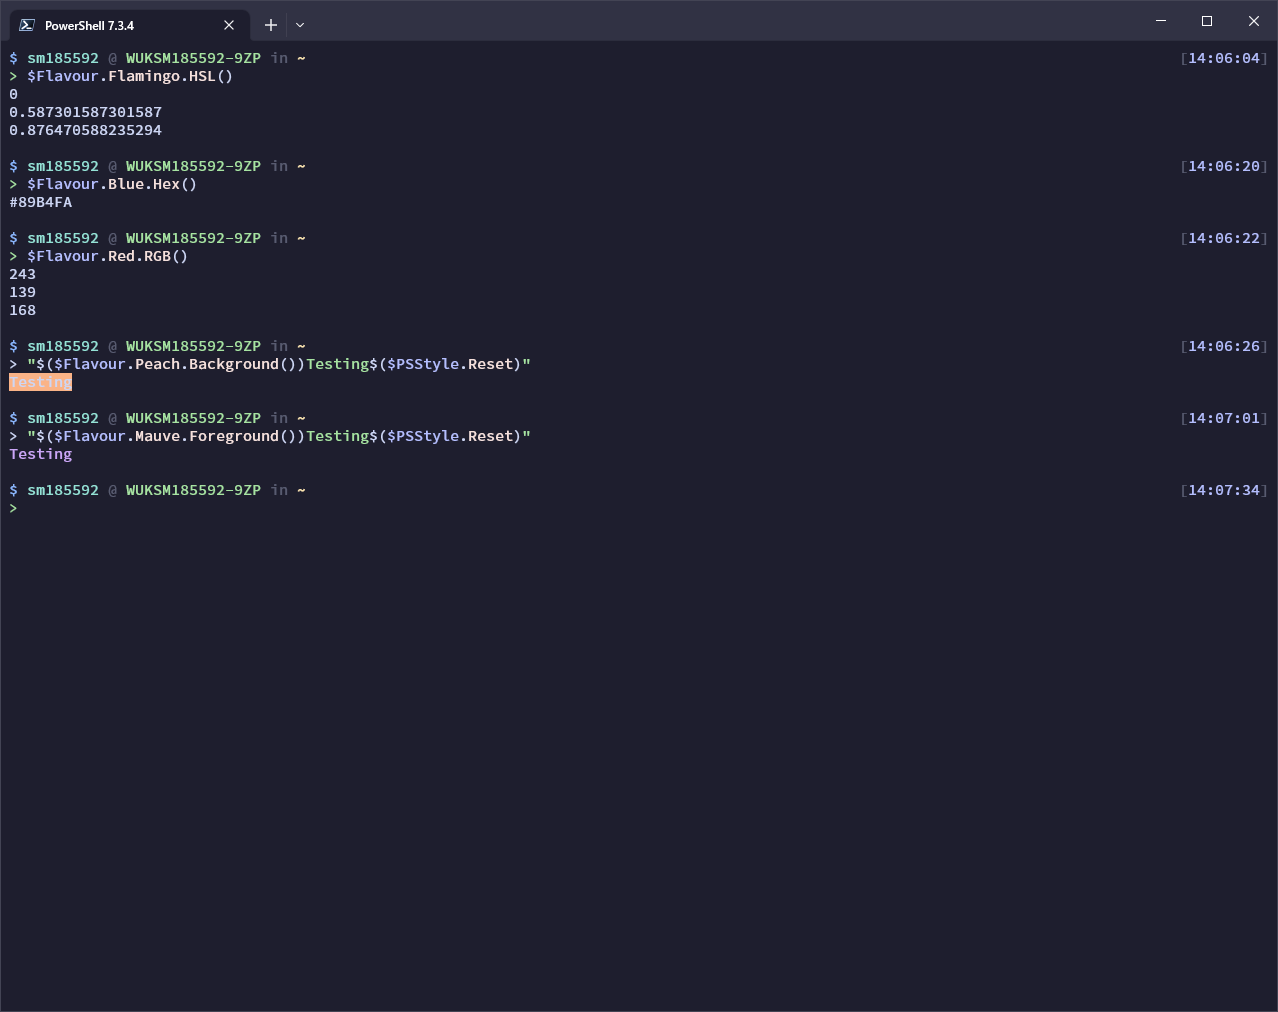The height and width of the screenshot is (1012, 1278).
Task: Open a new terminal tab with the plus icon
Action: tap(270, 24)
